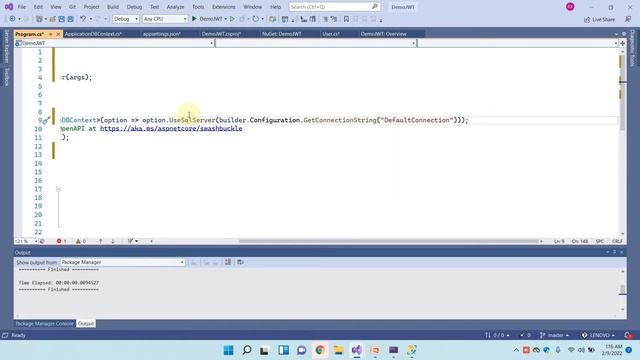Select the Output bottom tab
The image size is (640, 360).
[86, 324]
